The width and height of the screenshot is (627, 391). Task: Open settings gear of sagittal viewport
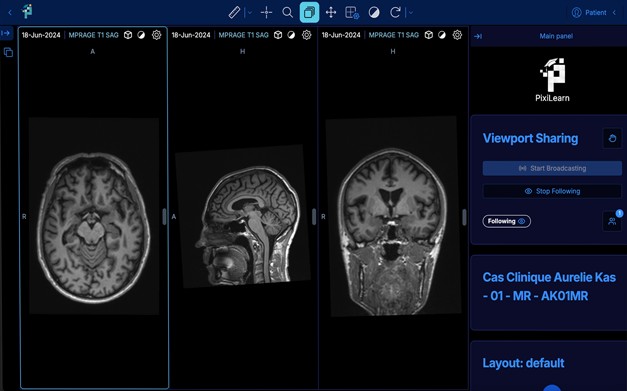(x=306, y=35)
